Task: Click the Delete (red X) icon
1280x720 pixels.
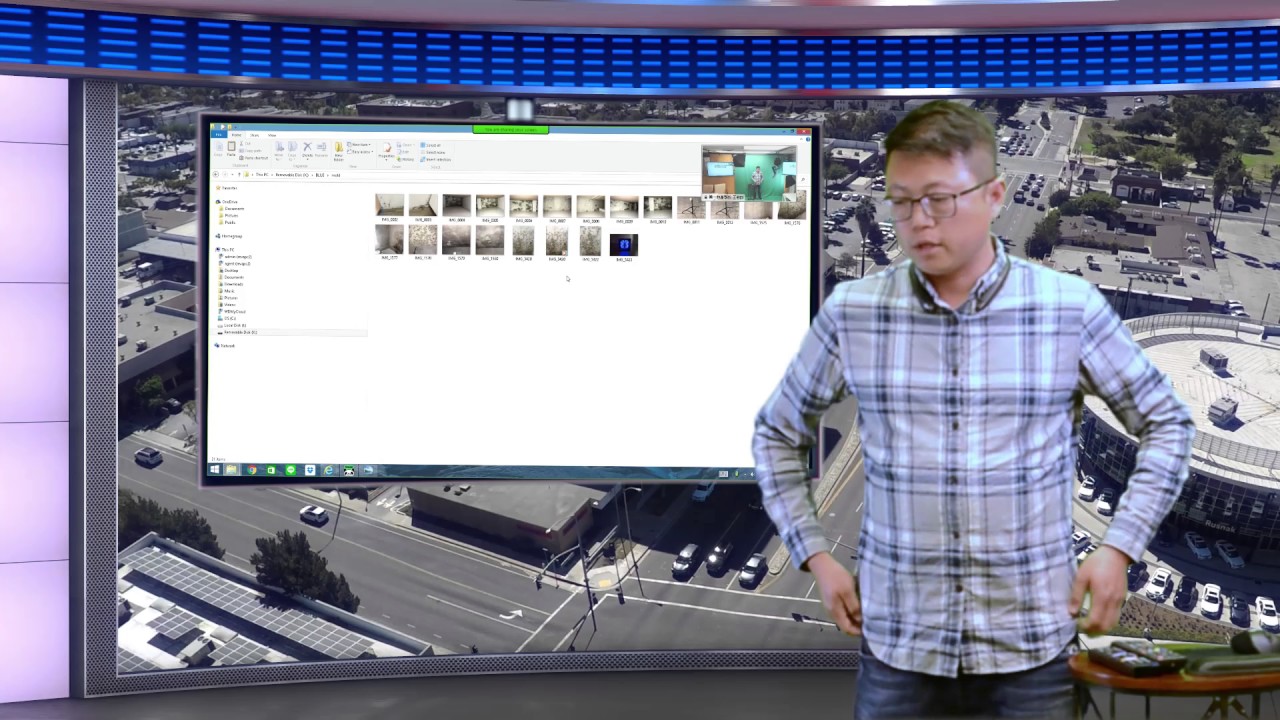Action: [x=307, y=149]
